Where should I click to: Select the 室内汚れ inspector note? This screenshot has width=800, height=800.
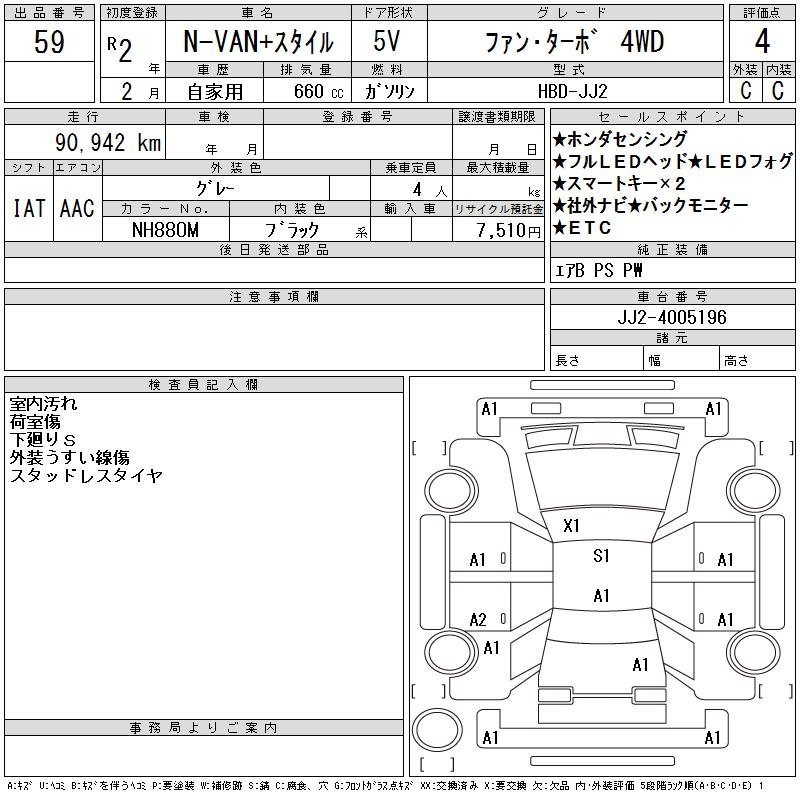tap(43, 404)
